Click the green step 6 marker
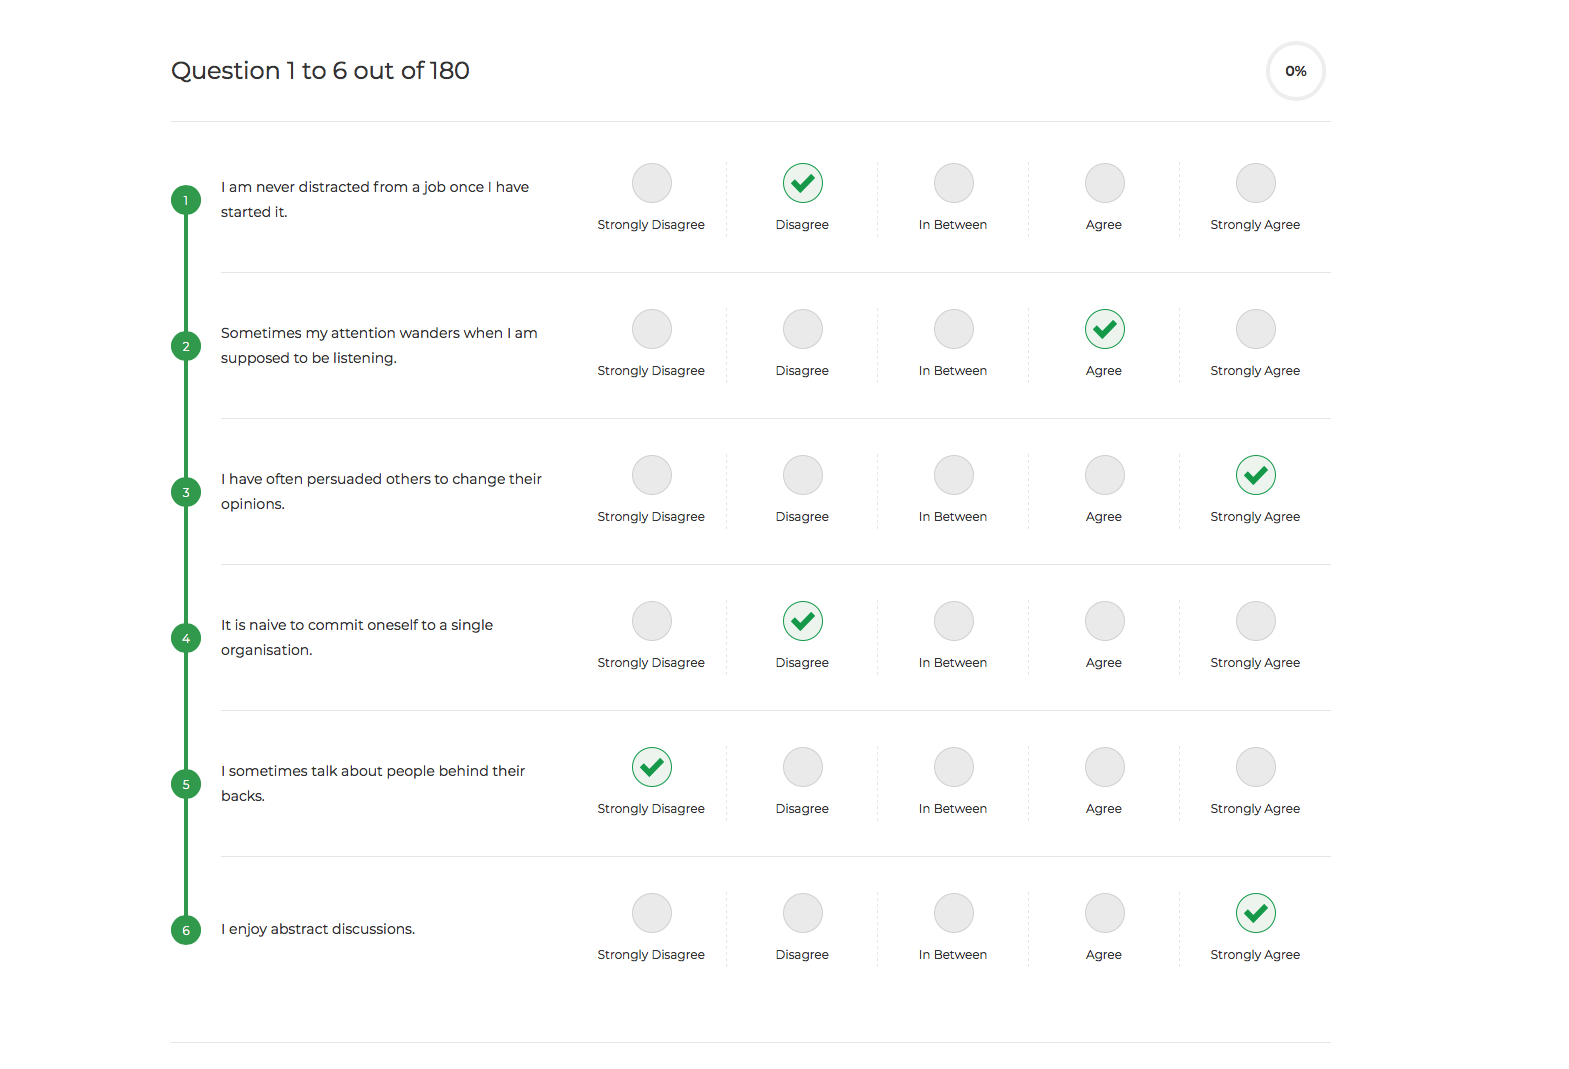Screen dimensions: 1569x1069 pos(186,930)
